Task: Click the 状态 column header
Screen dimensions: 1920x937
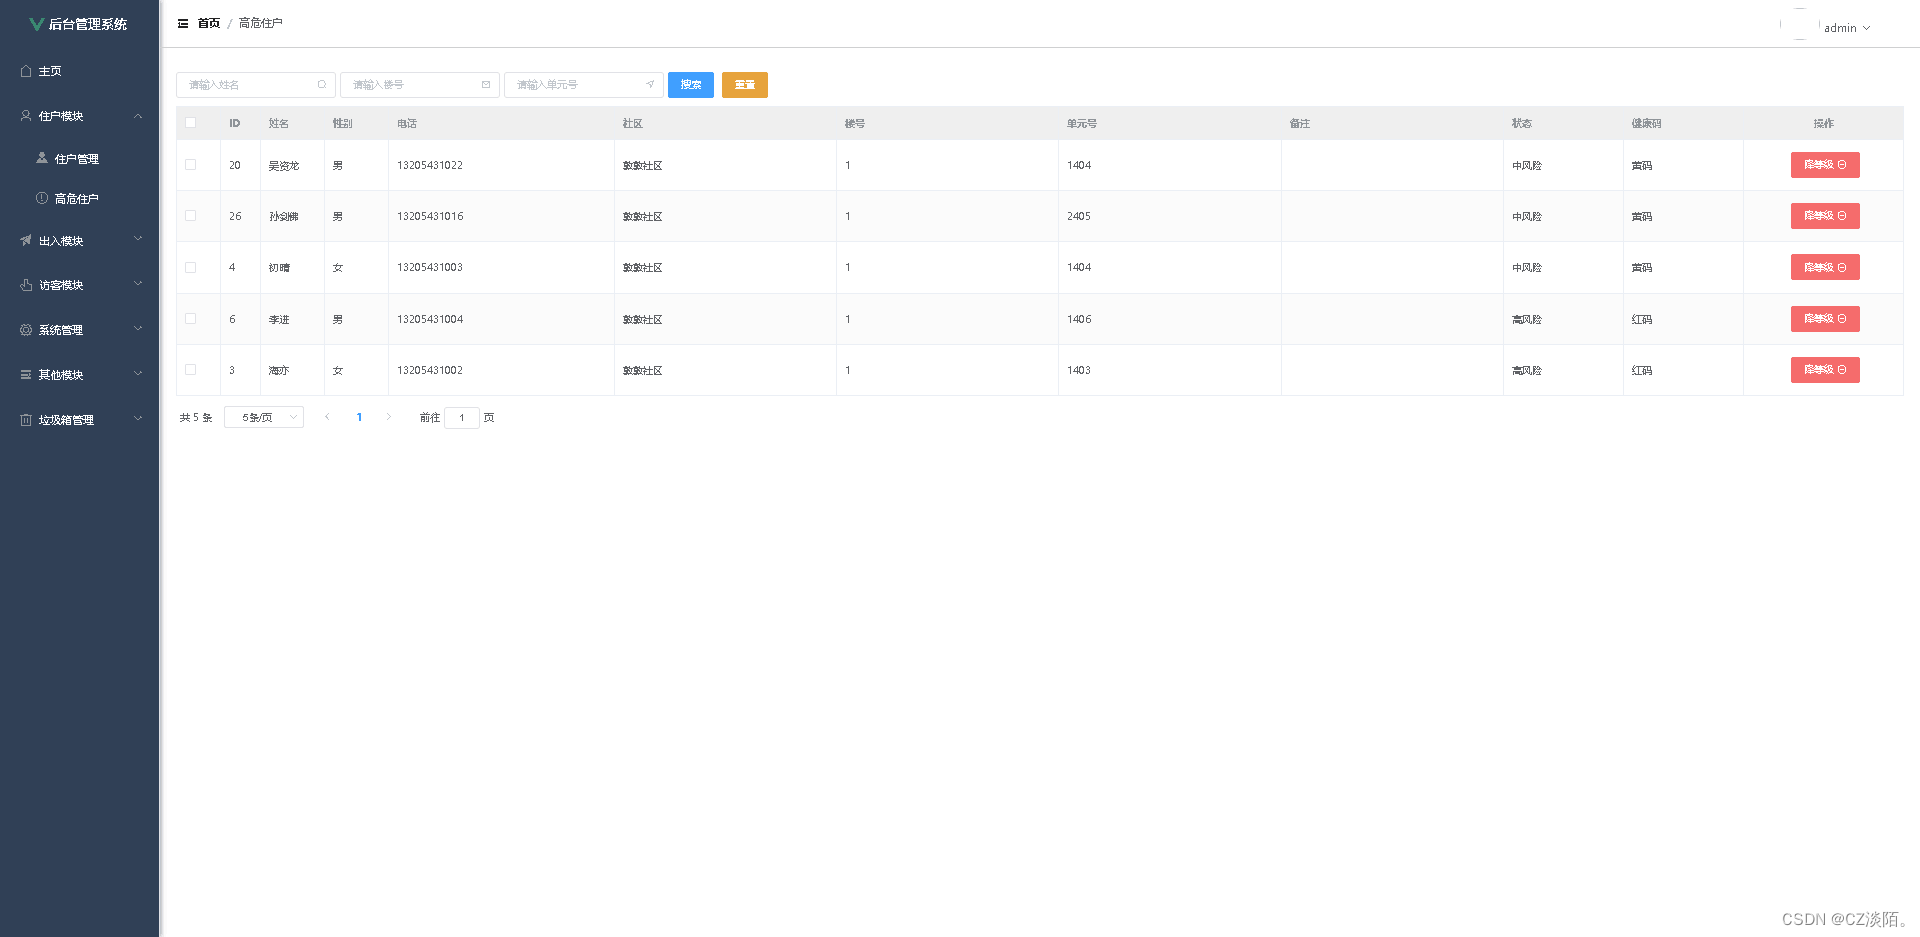Action: 1522,123
